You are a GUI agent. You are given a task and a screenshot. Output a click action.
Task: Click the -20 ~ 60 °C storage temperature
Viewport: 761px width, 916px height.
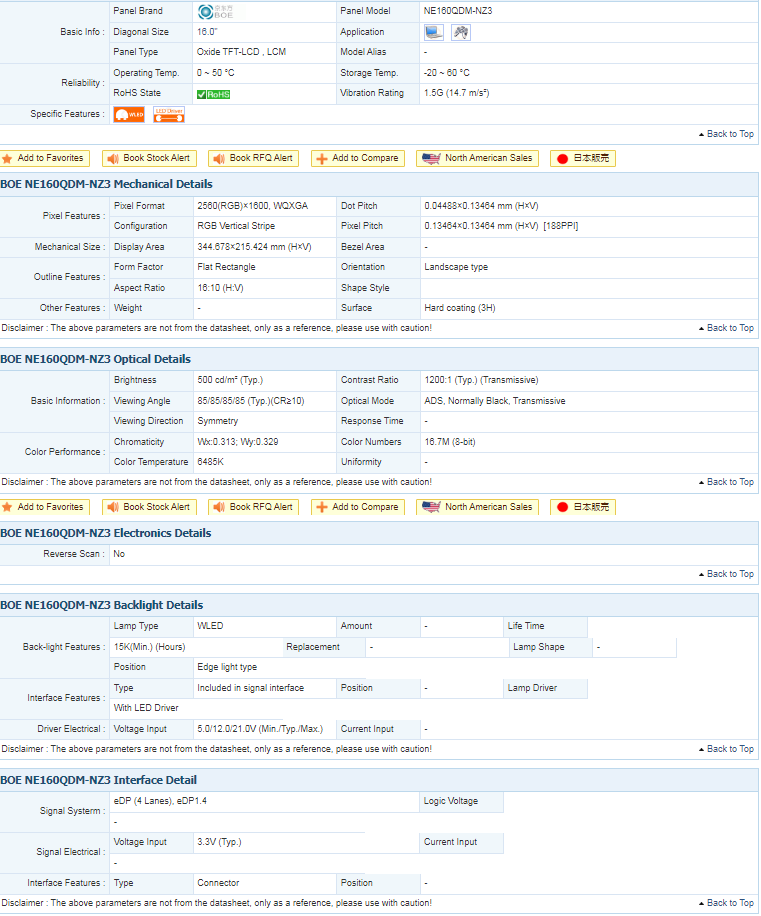coord(447,73)
